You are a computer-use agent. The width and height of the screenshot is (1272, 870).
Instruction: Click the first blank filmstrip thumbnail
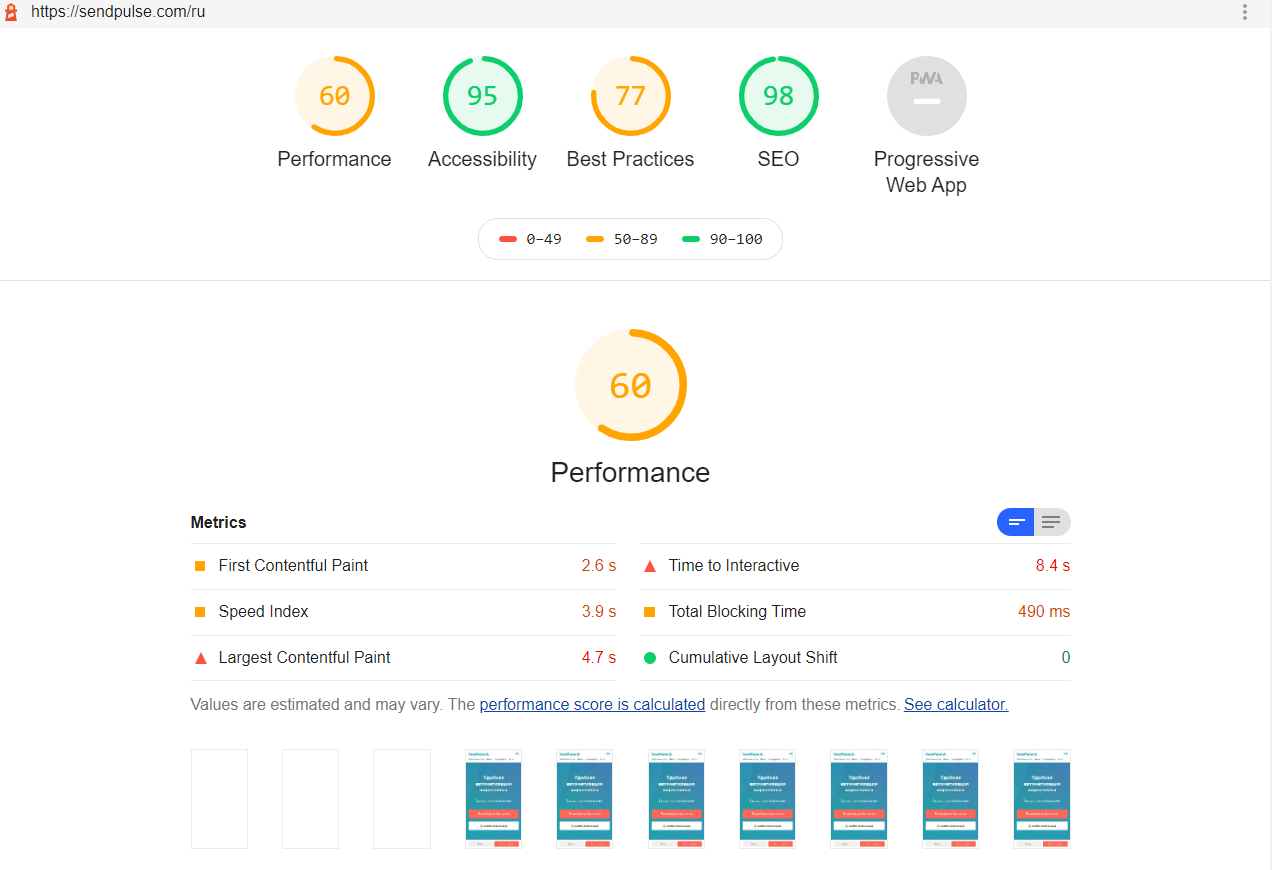click(x=219, y=799)
